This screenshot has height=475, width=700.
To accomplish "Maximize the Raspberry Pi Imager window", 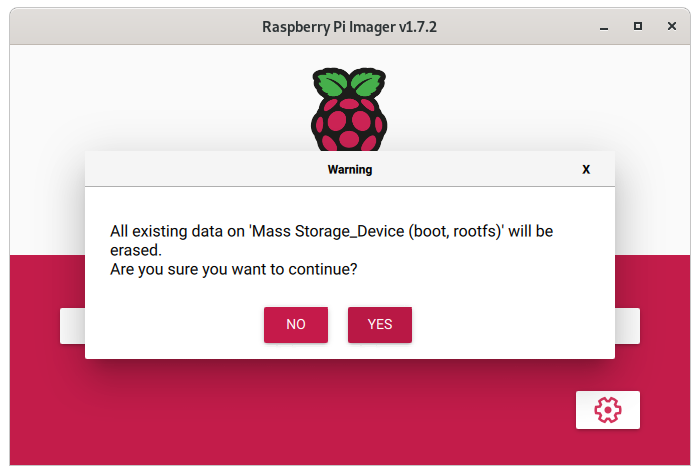I will [638, 26].
